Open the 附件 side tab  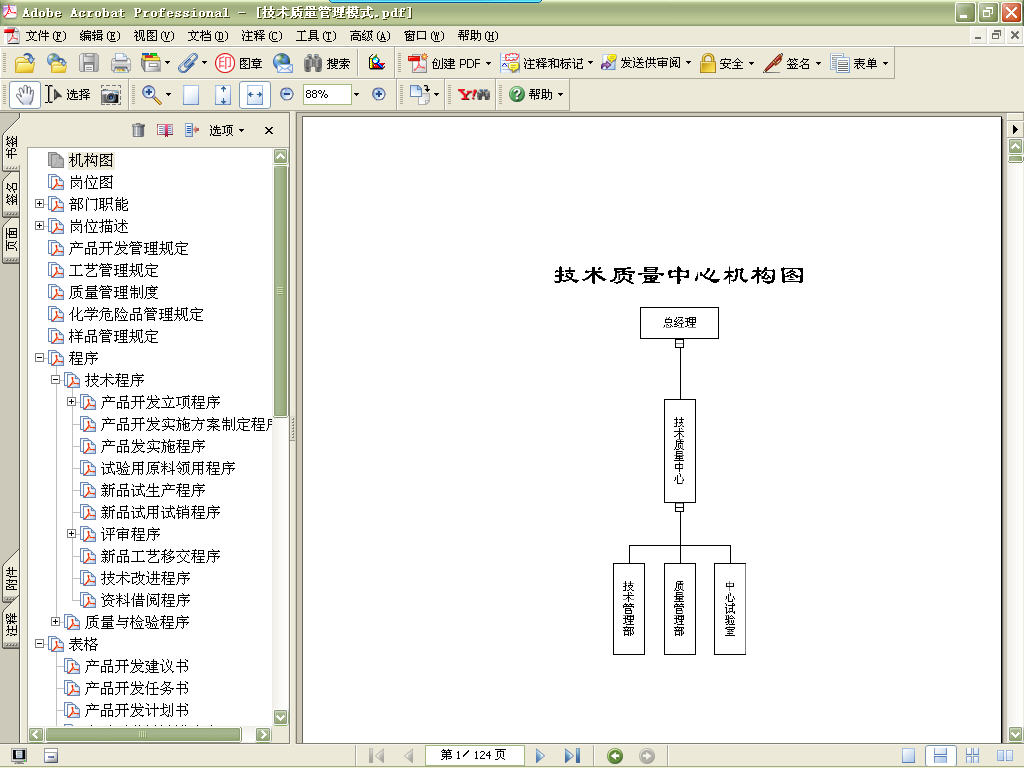[x=11, y=577]
